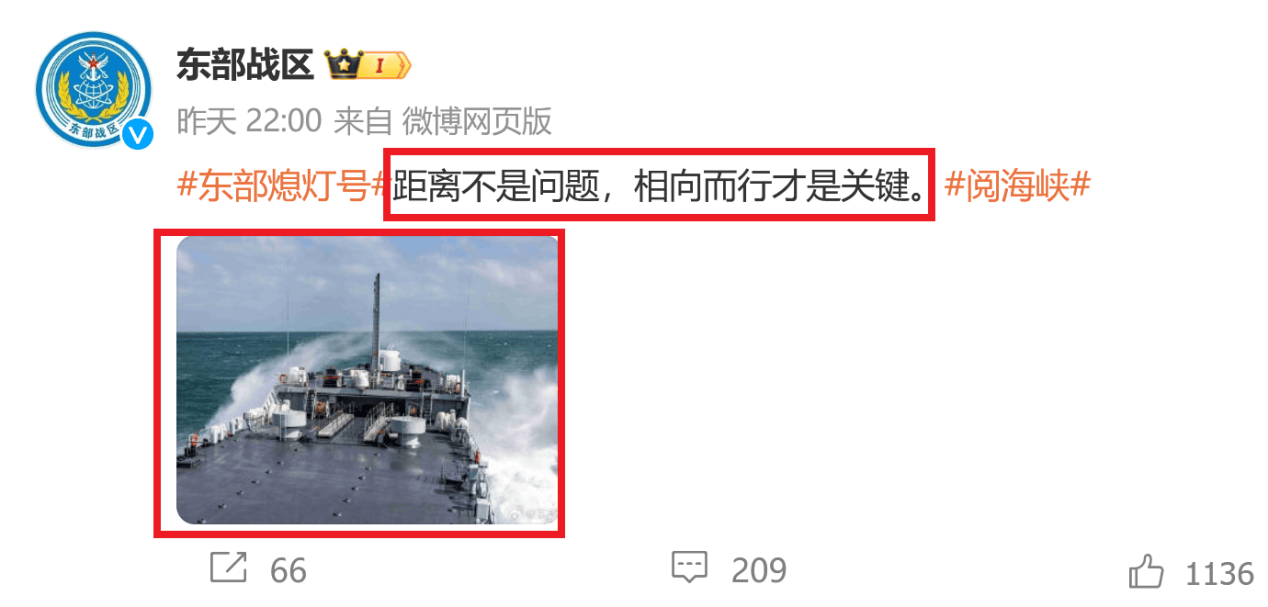The height and width of the screenshot is (607, 1268).
Task: Click the like count 1136
Action: tap(1219, 573)
